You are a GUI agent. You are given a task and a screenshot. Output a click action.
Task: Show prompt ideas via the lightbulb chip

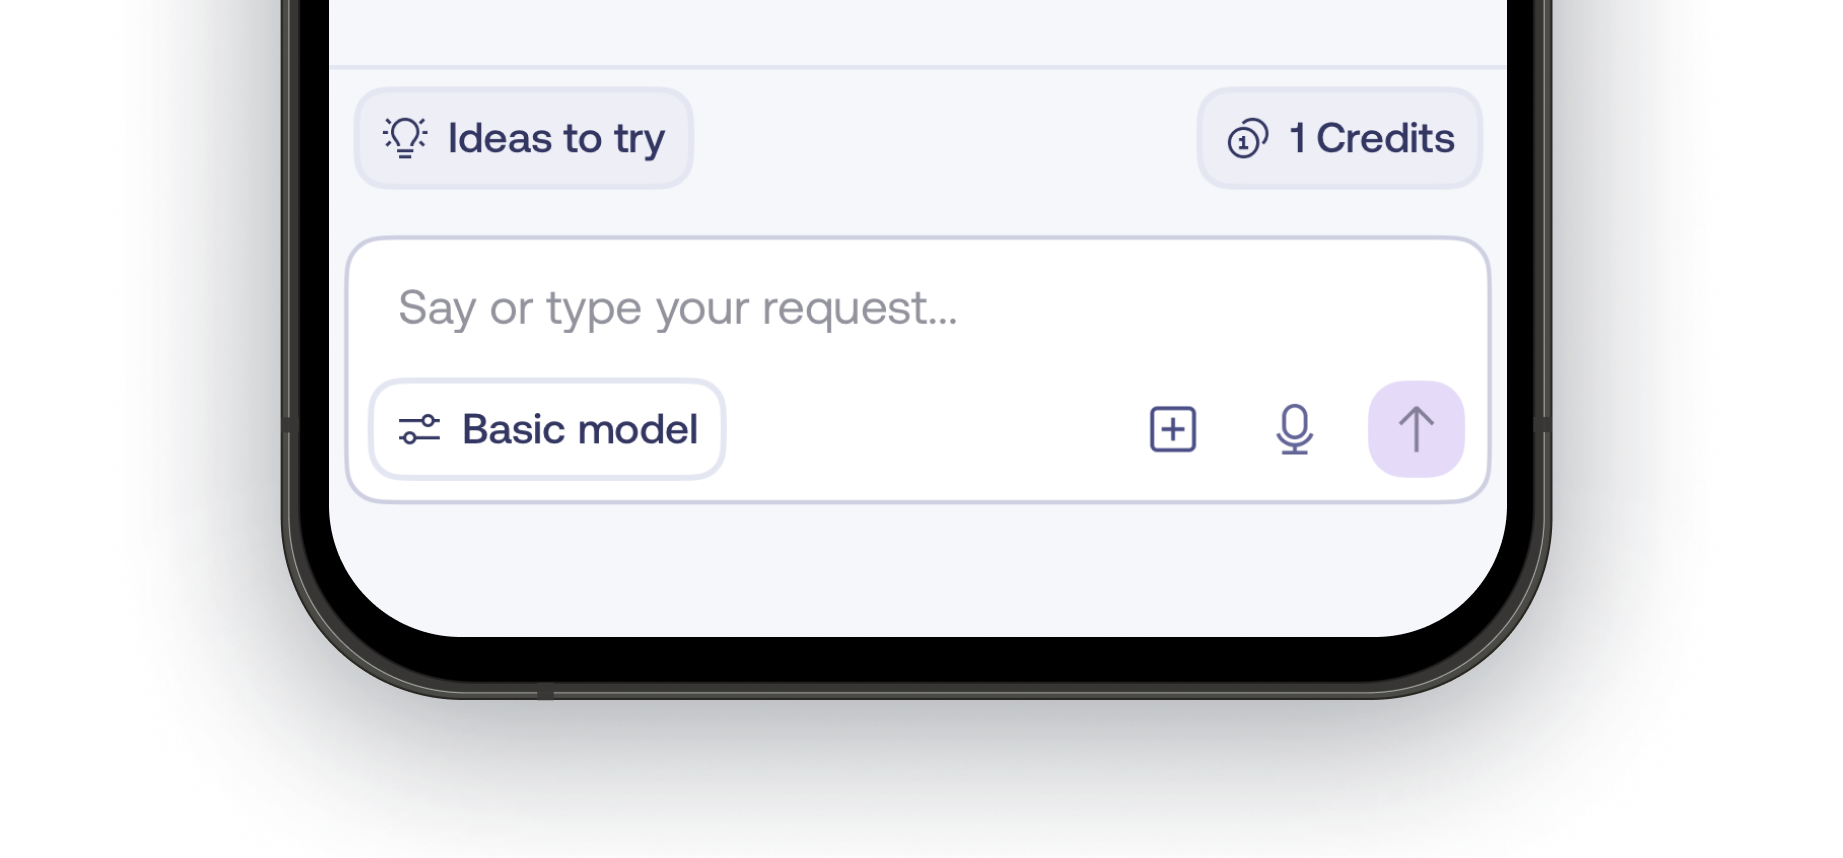point(523,138)
